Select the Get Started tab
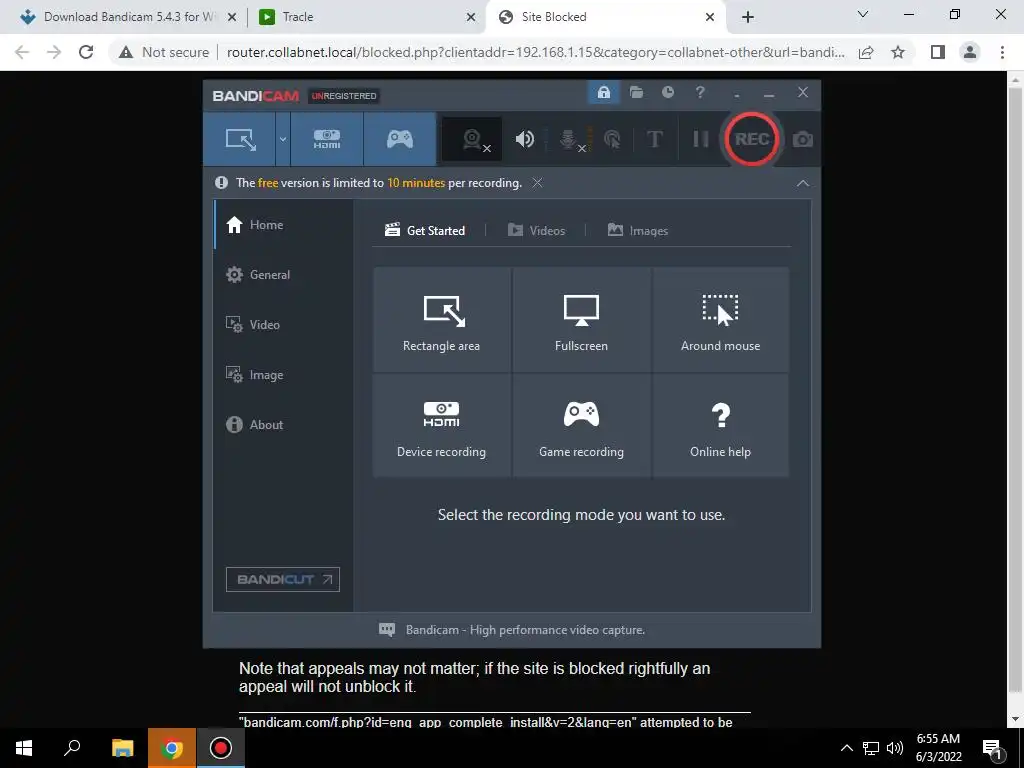The height and width of the screenshot is (768, 1024). [x=425, y=231]
